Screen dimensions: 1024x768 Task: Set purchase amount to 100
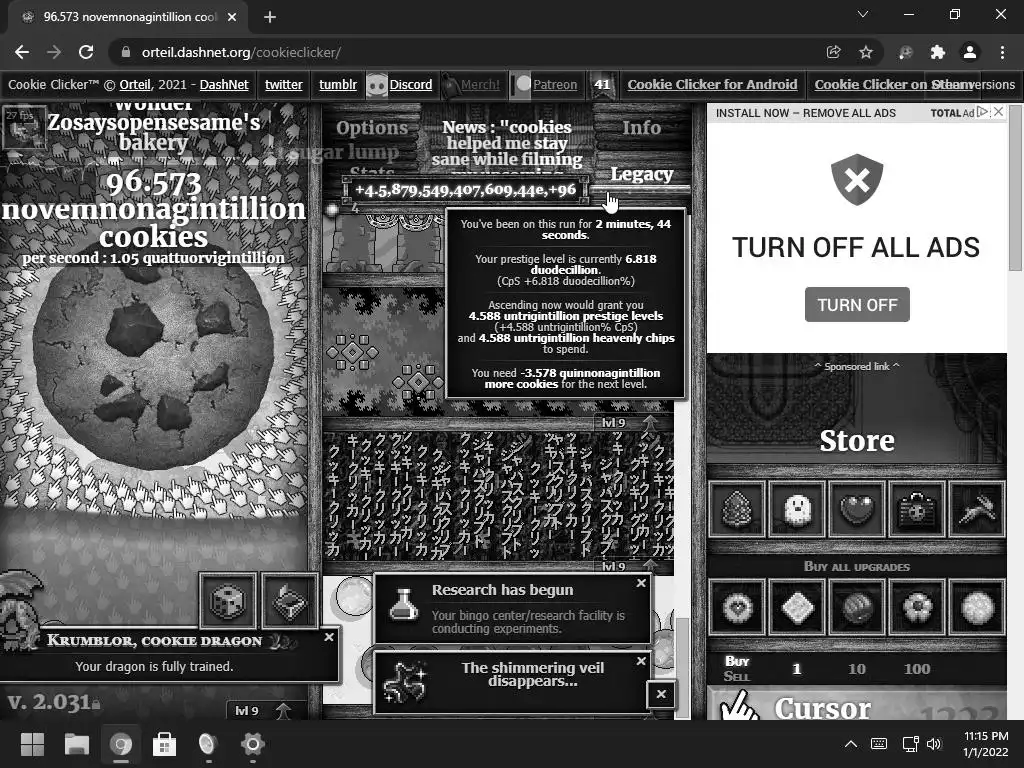pos(917,669)
